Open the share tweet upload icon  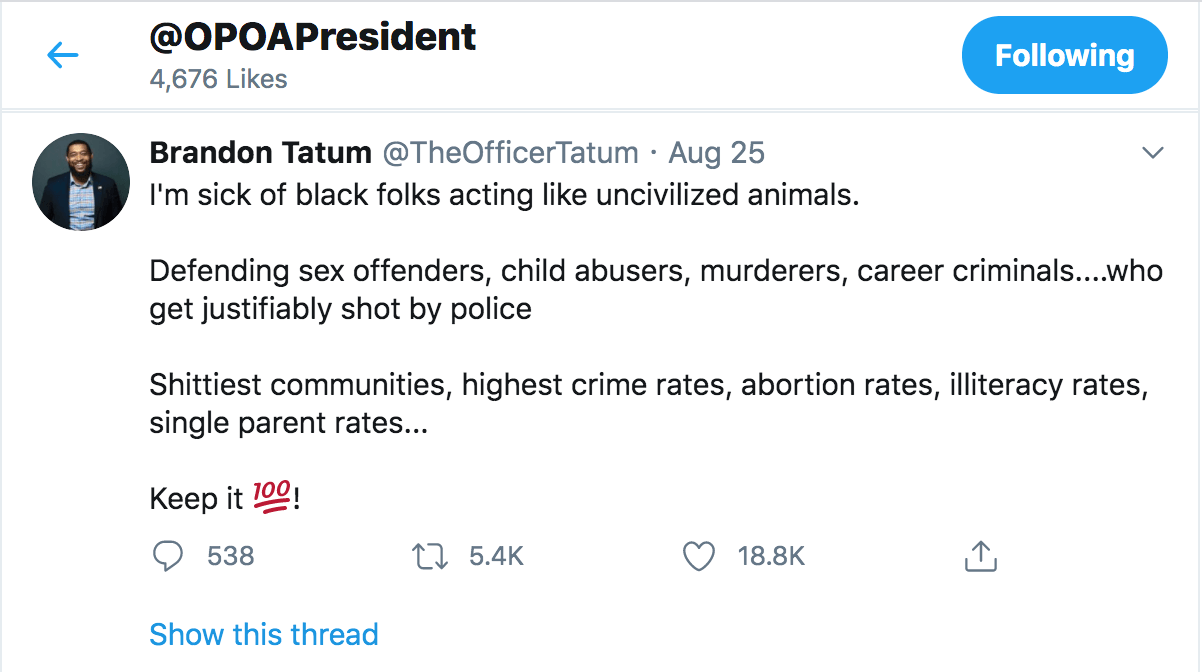click(980, 556)
